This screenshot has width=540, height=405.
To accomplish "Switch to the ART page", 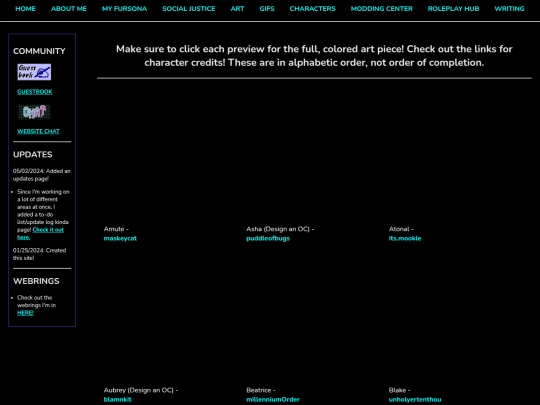I will pos(237,9).
